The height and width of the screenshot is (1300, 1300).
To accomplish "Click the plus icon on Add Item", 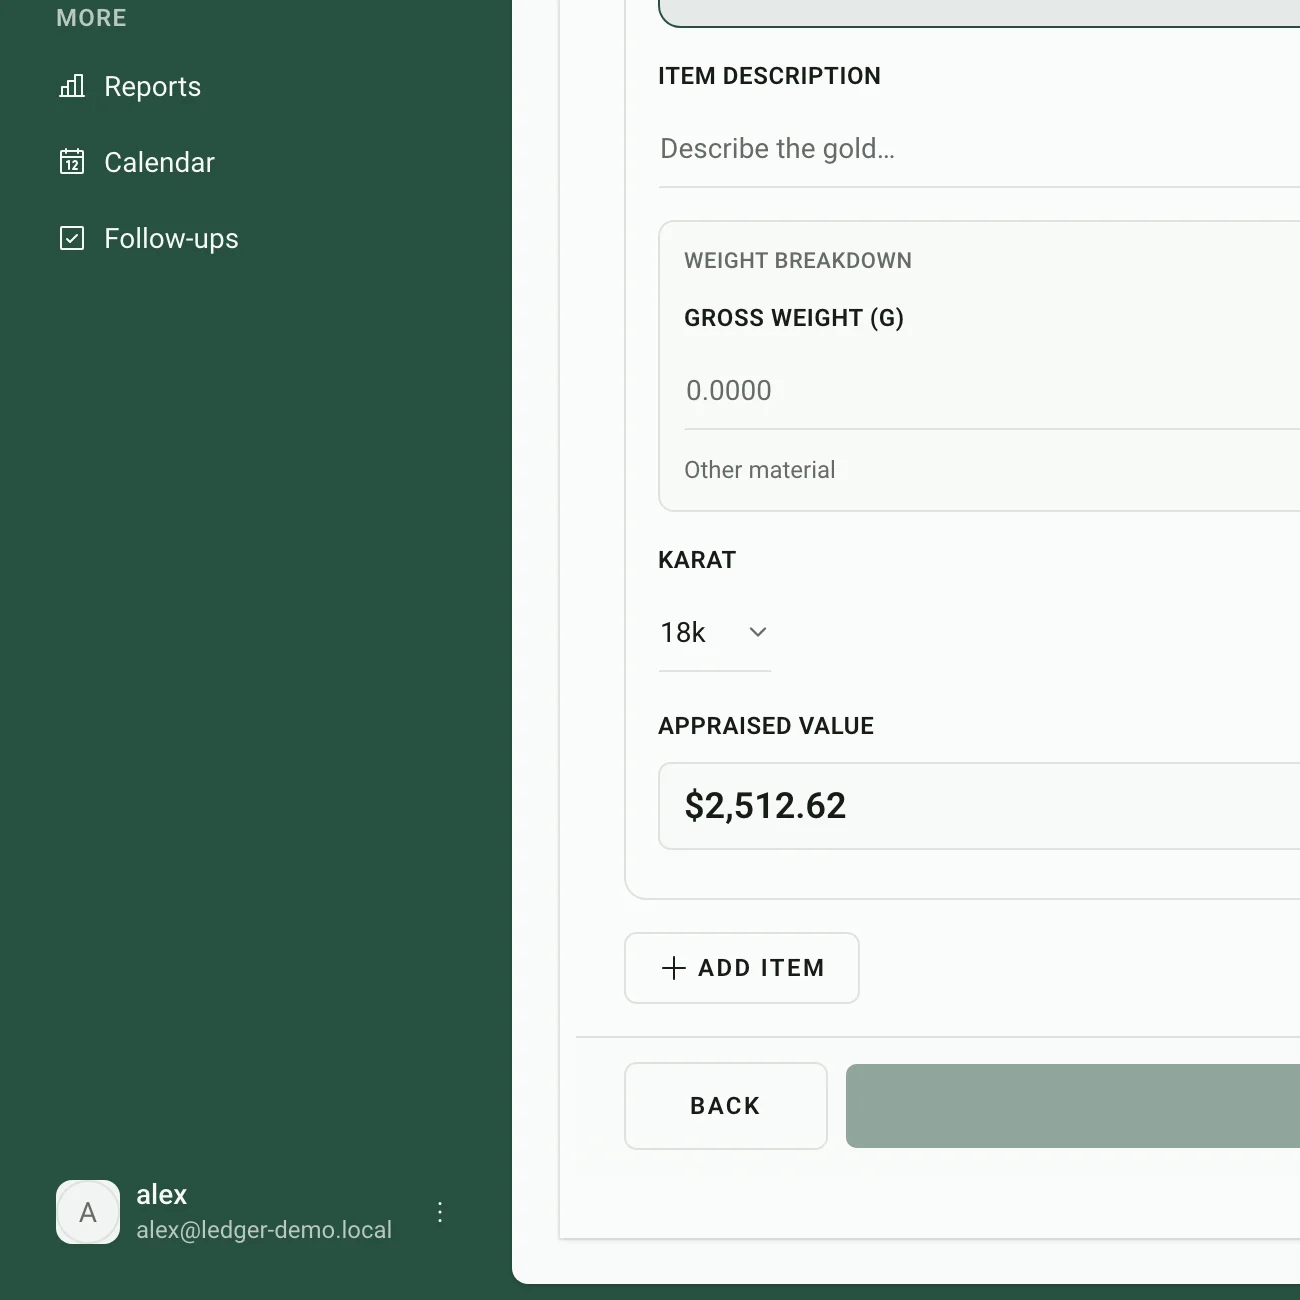I will click(674, 968).
